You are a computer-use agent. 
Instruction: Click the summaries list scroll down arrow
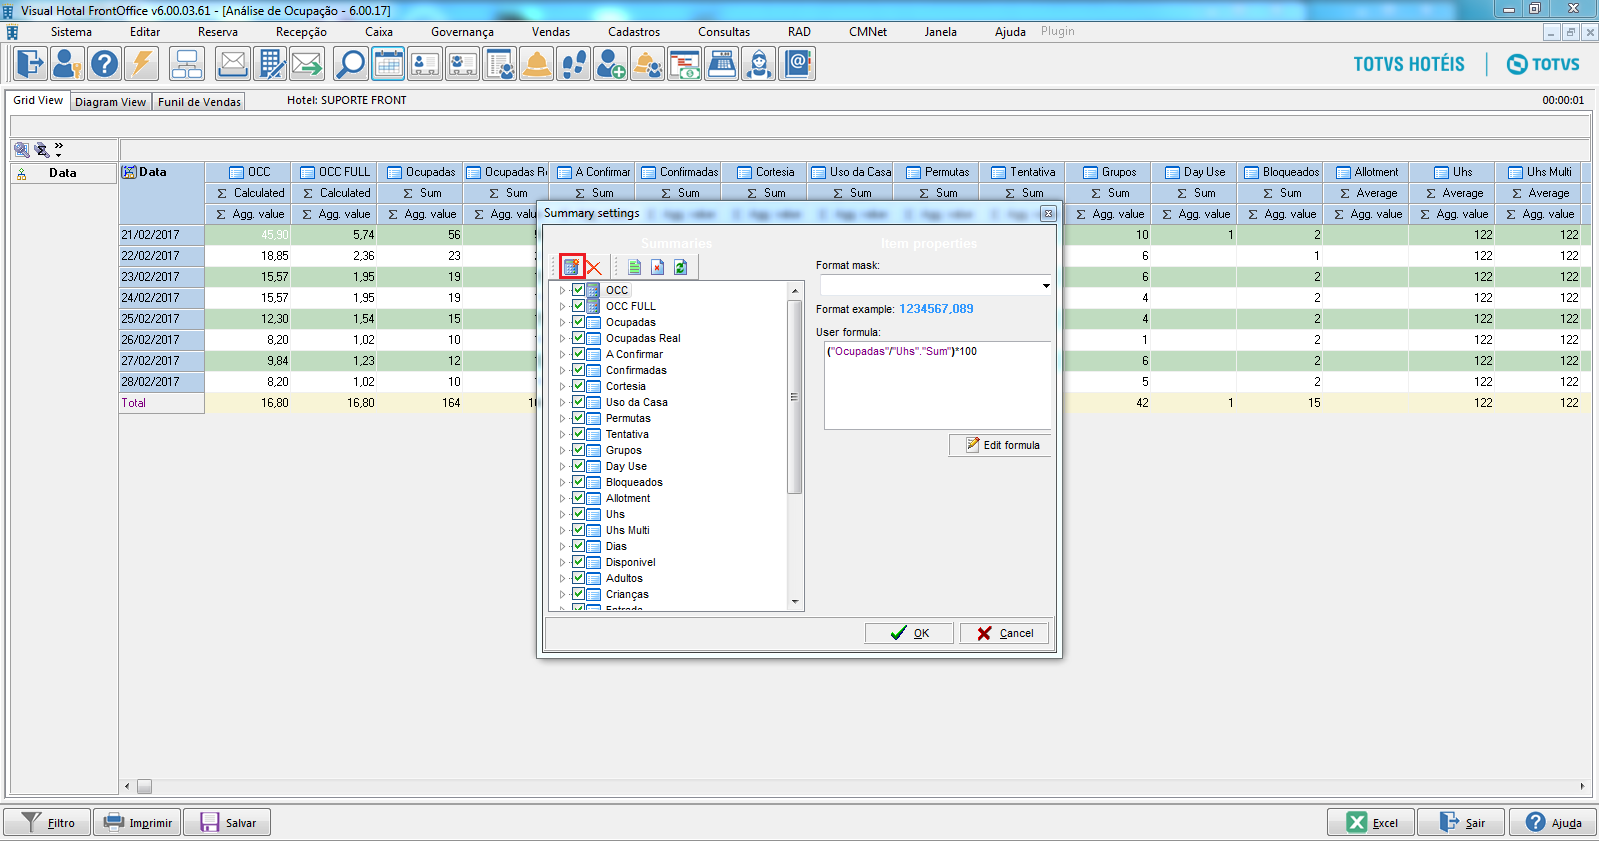pyautogui.click(x=795, y=602)
